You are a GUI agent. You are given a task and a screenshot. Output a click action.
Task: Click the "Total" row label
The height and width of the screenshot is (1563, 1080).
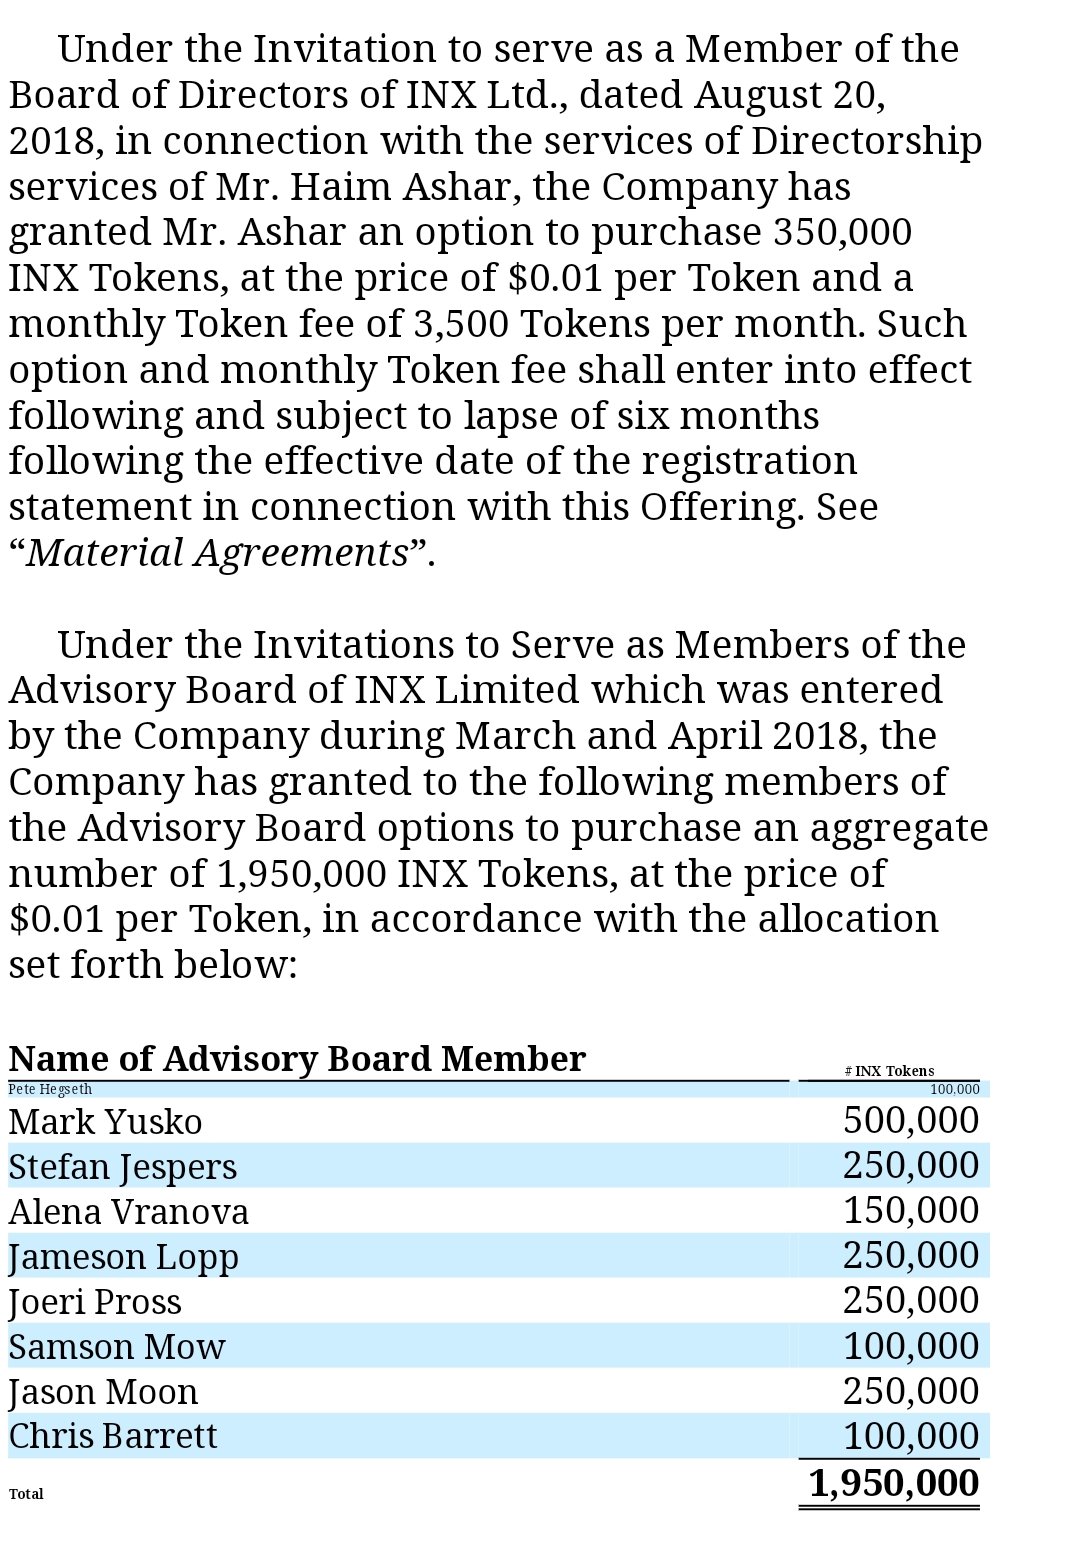pos(26,1494)
